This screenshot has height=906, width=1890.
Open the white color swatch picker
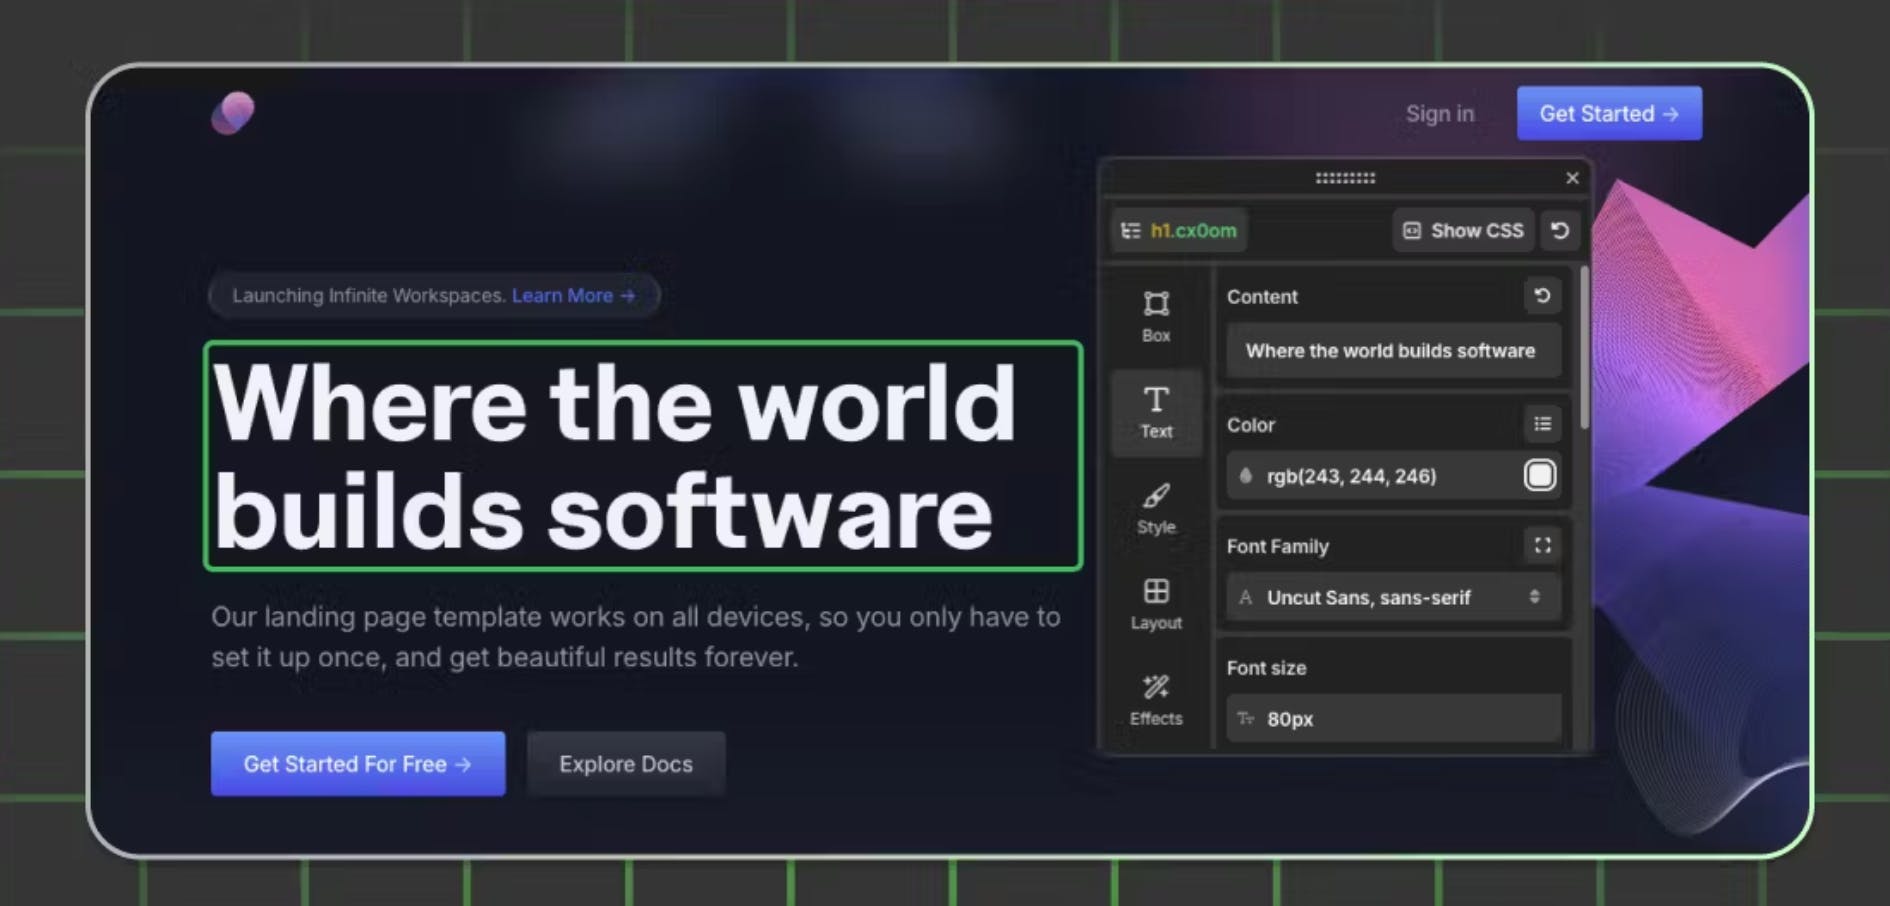(x=1540, y=475)
